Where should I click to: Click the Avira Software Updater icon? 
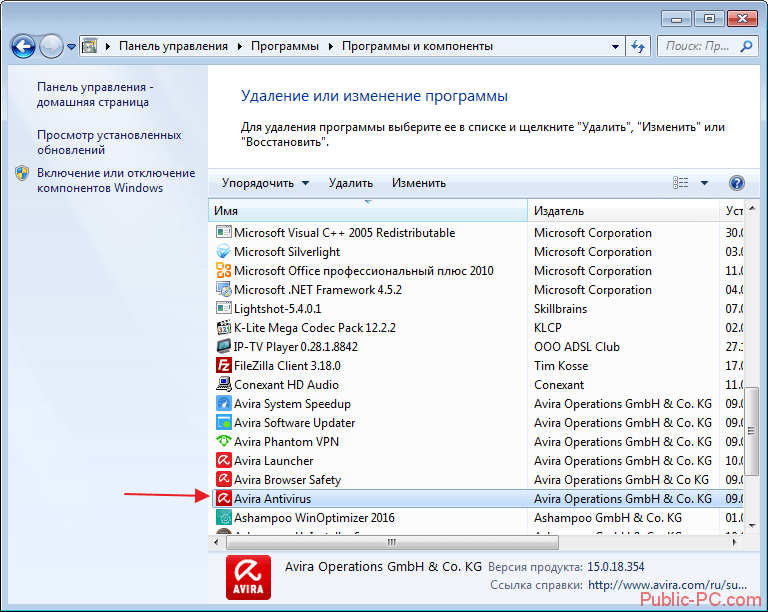click(x=224, y=423)
